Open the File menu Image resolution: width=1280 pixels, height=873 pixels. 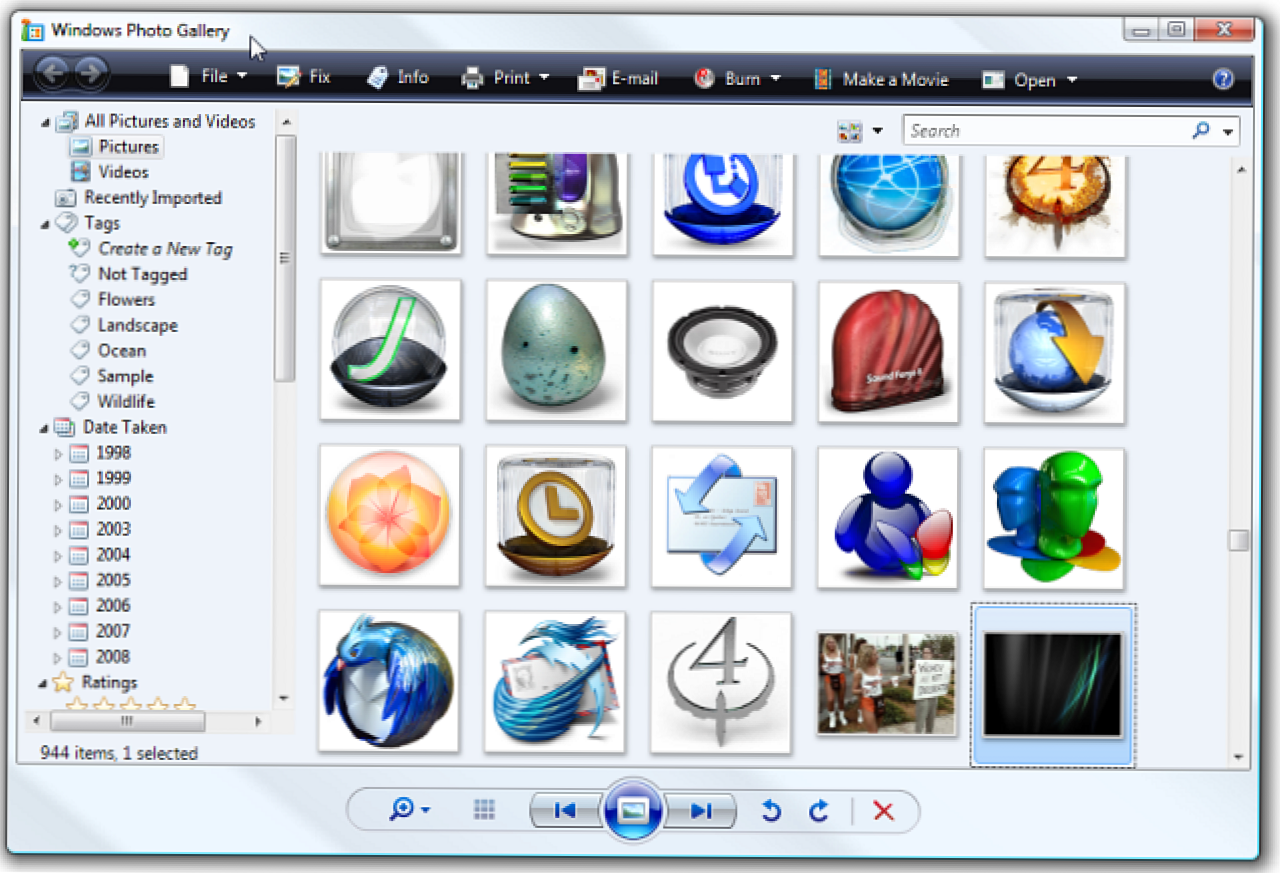point(208,77)
